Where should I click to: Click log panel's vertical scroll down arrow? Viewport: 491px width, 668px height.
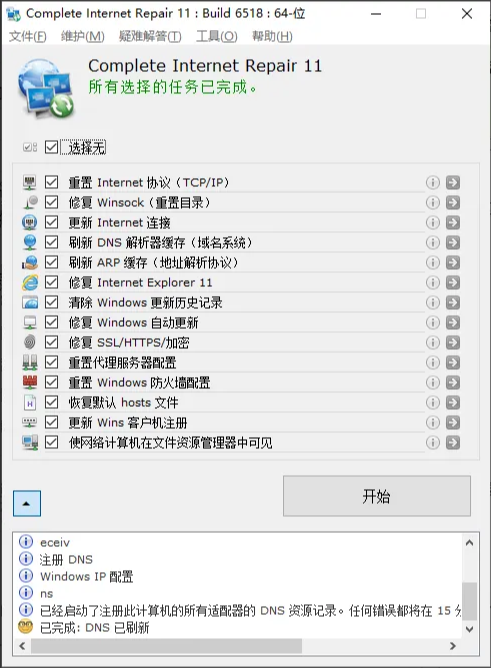click(470, 629)
